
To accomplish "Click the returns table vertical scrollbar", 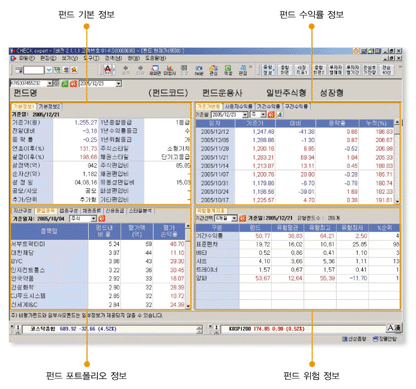I will click(x=397, y=162).
